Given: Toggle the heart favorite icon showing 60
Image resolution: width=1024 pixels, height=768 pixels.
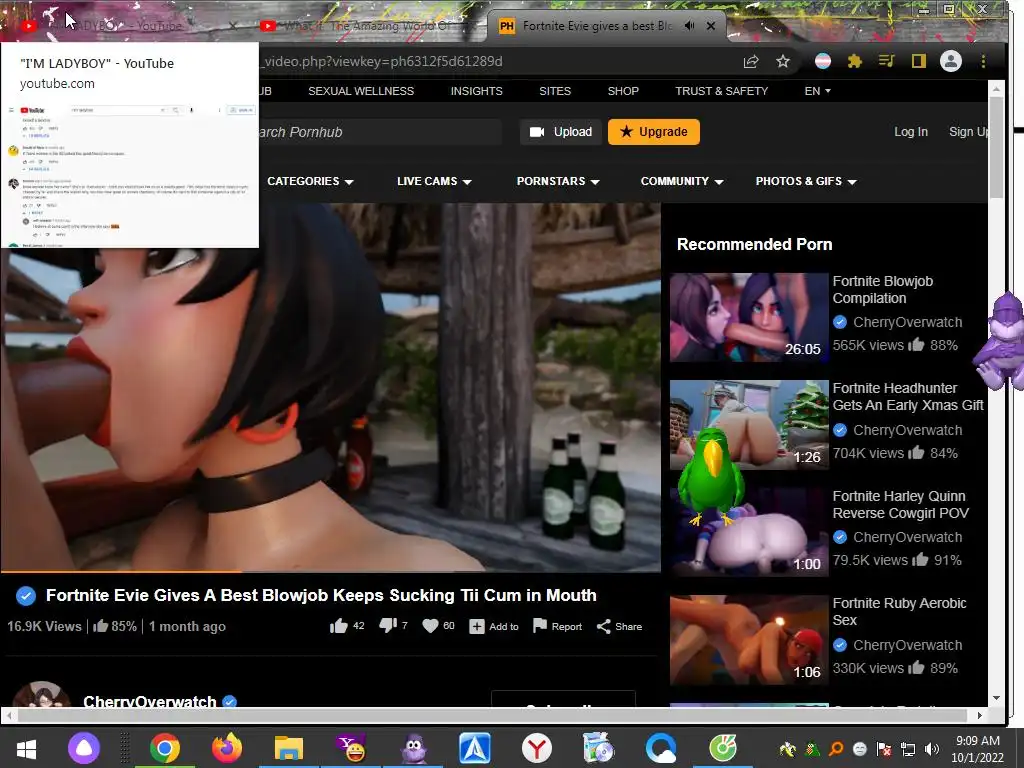Looking at the screenshot, I should [430, 626].
